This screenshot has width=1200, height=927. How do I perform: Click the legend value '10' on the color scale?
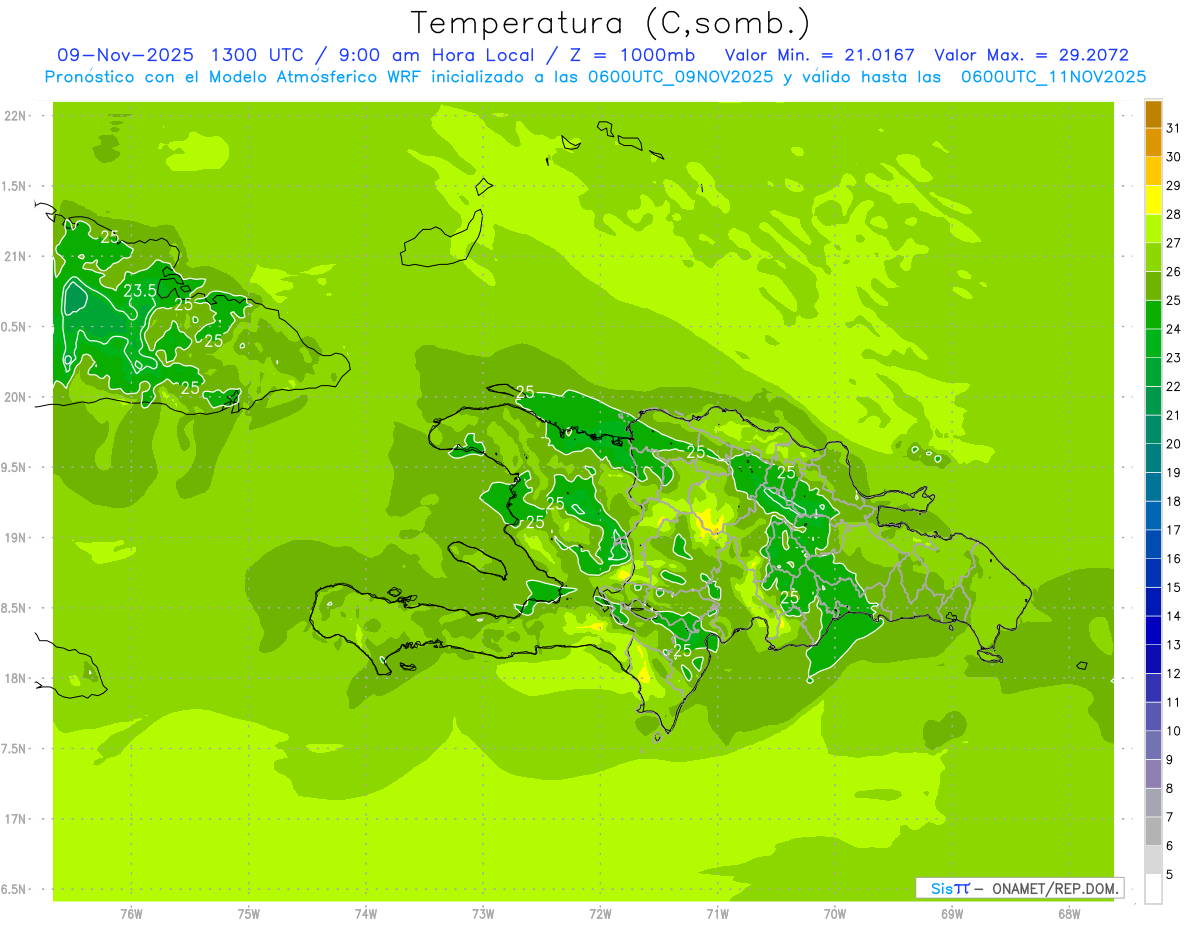pyautogui.click(x=1174, y=731)
